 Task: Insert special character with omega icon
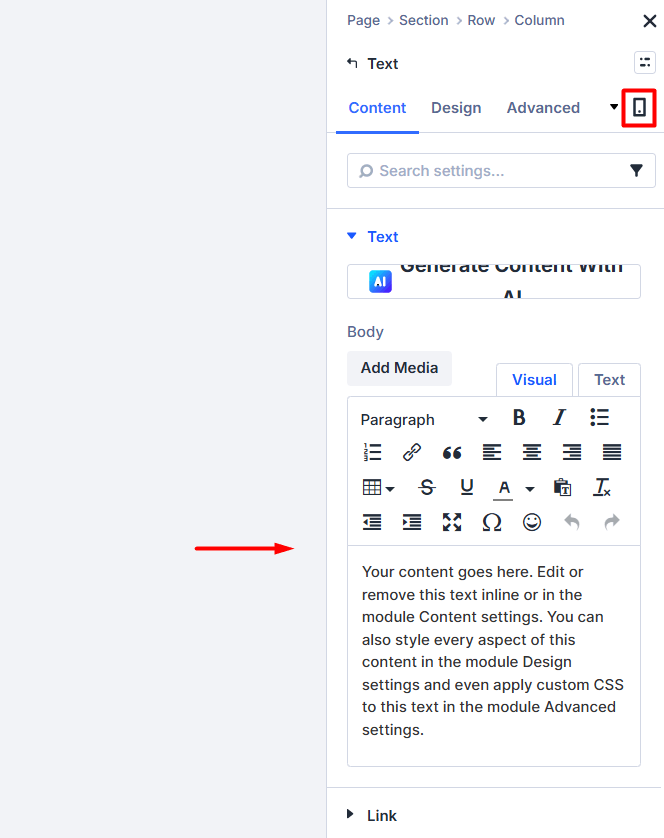[x=492, y=522]
